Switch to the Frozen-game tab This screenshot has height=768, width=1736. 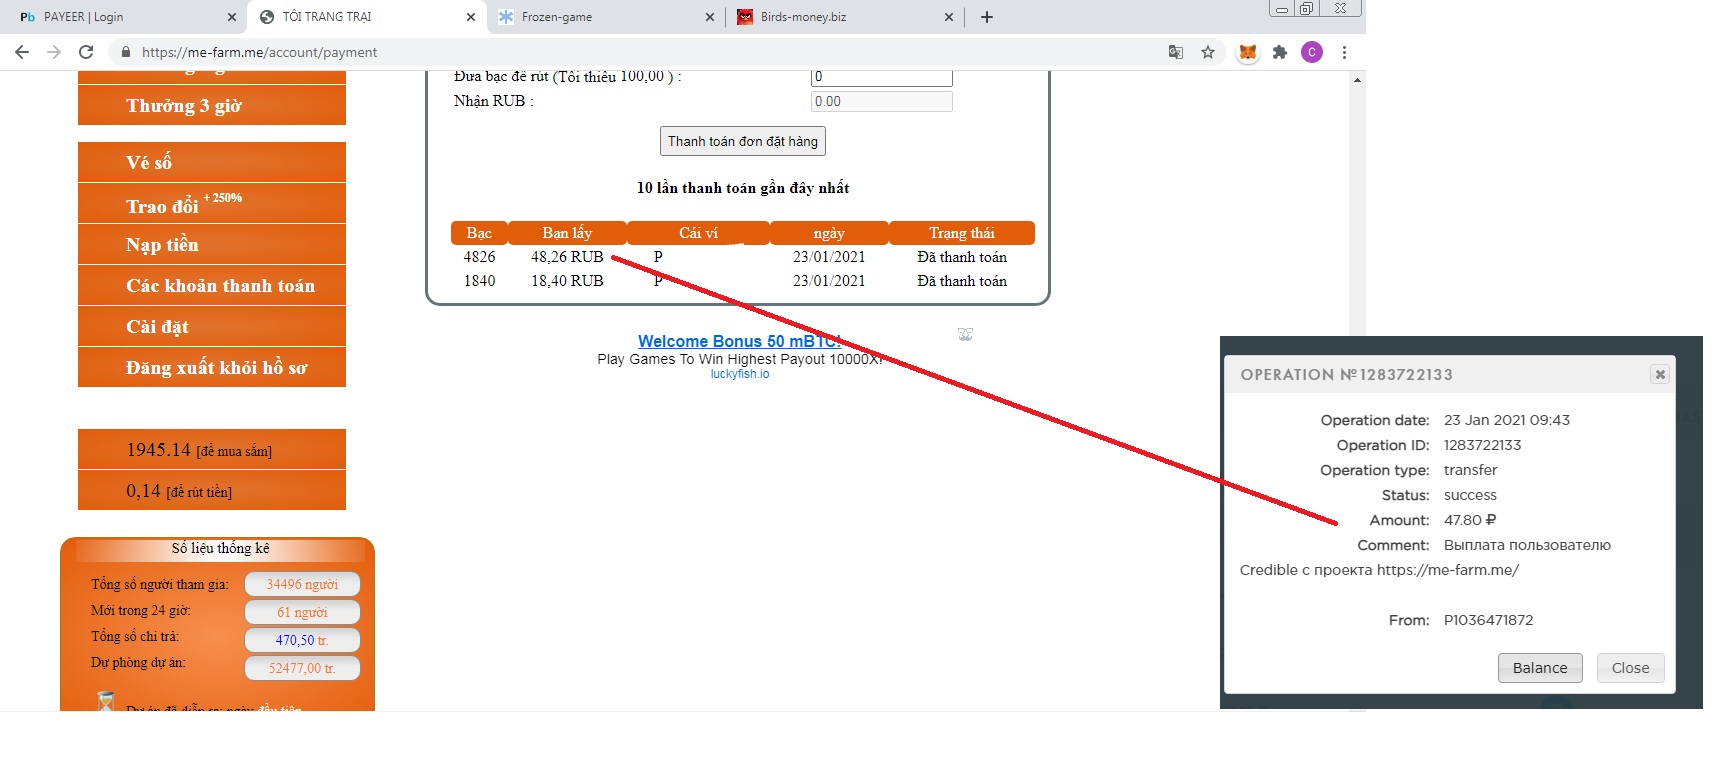pos(605,17)
